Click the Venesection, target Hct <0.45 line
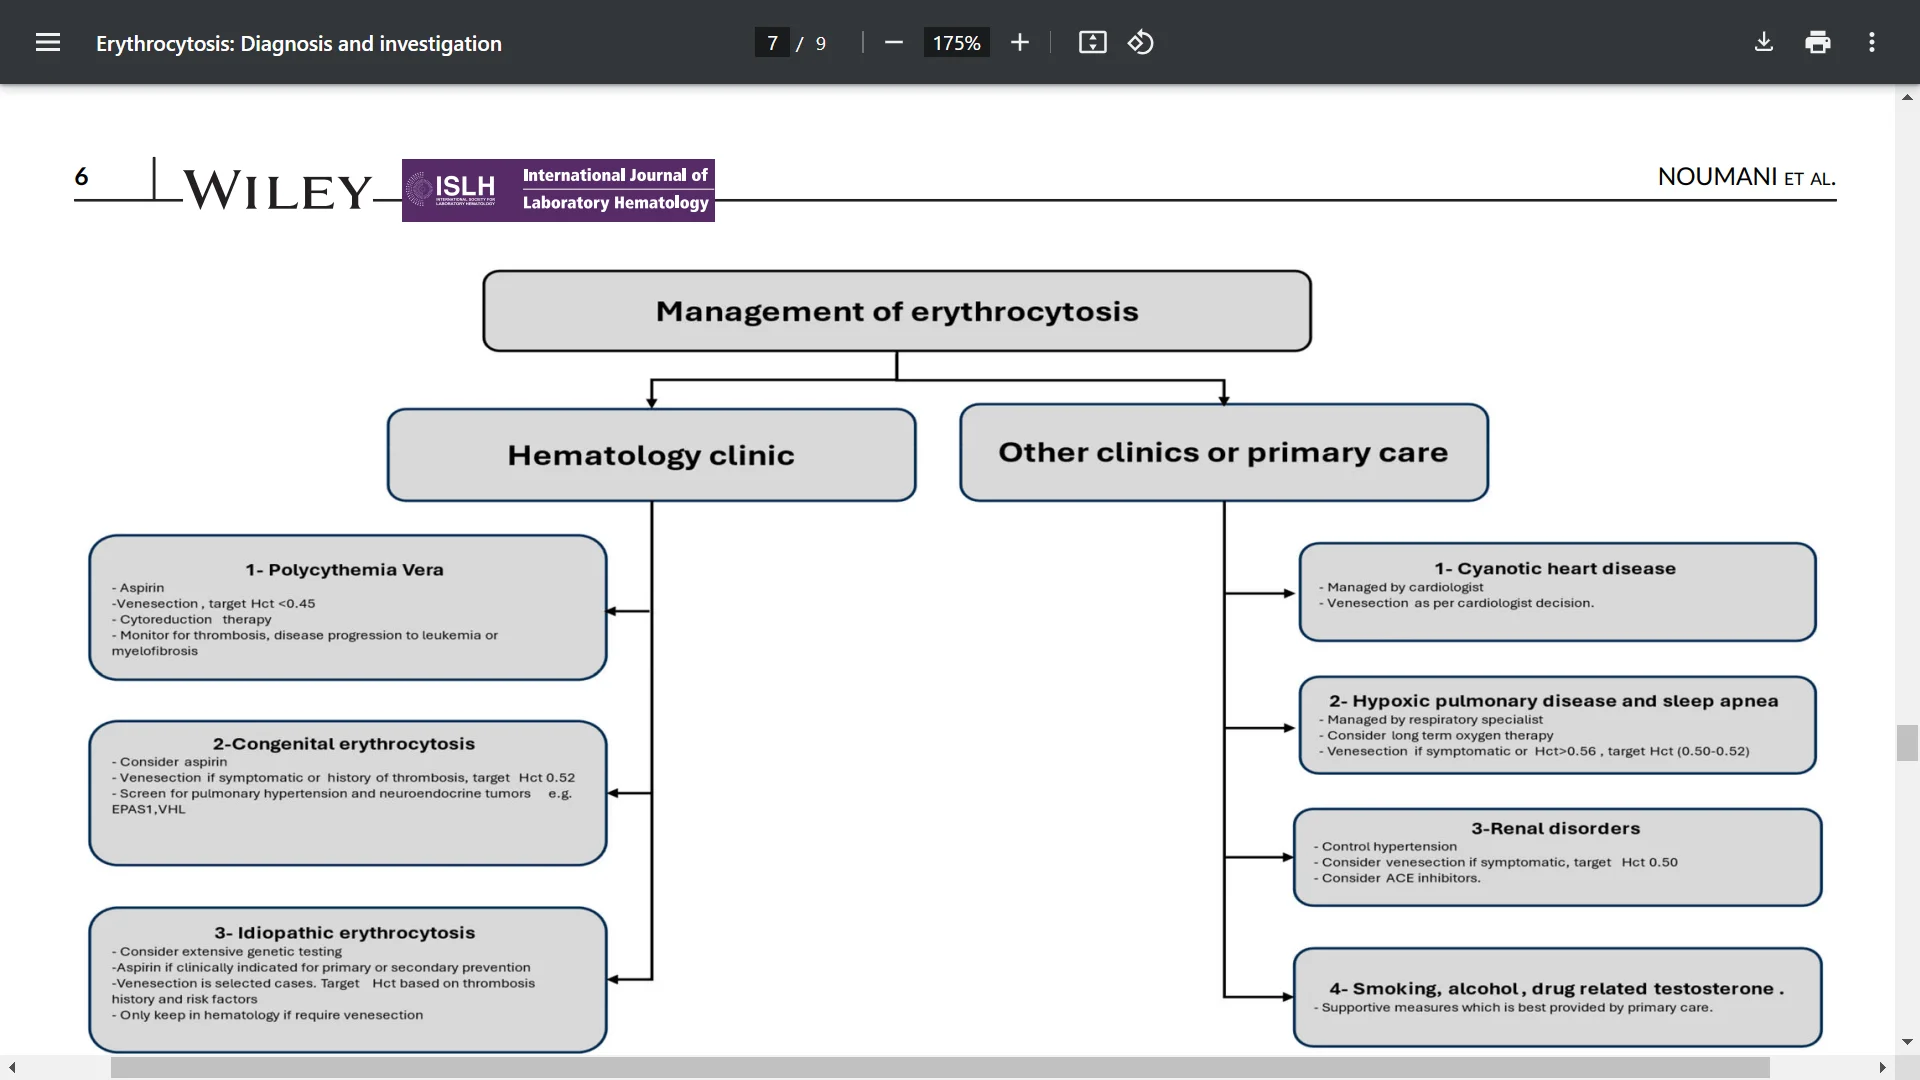 point(214,604)
